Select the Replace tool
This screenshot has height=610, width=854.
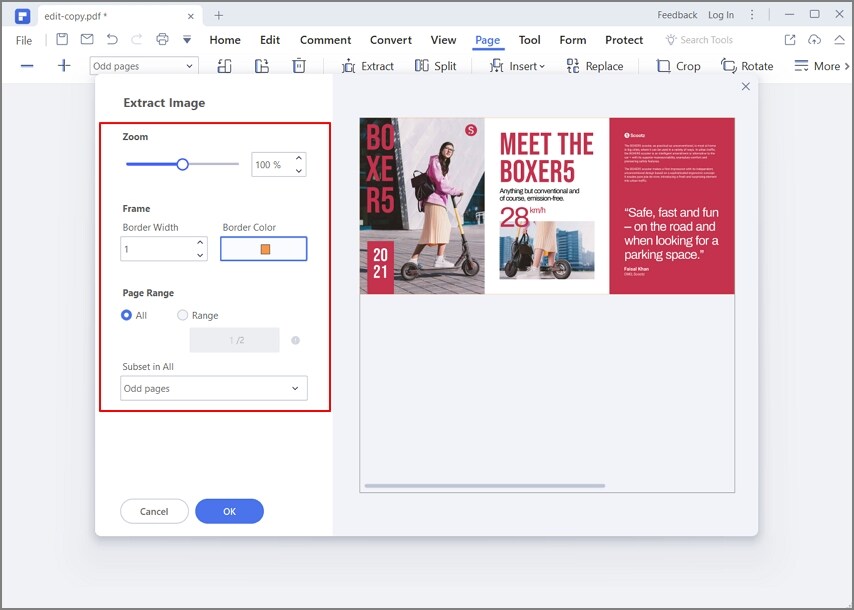[x=596, y=66]
